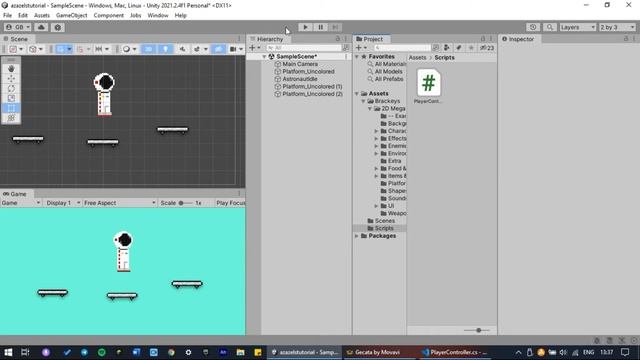Adjust Project icon size slider
This screenshot has width=640, height=360.
pyautogui.click(x=478, y=330)
